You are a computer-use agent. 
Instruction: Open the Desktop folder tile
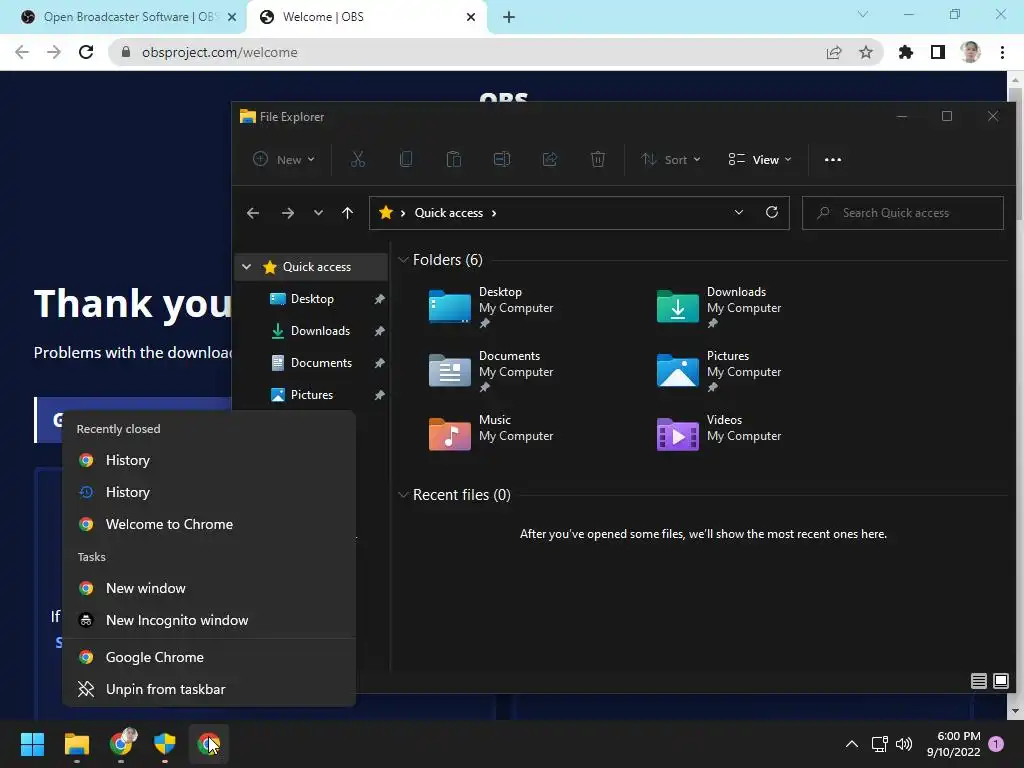click(491, 307)
